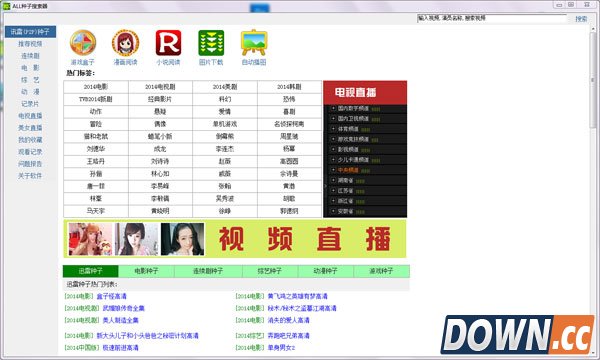600x360 pixels.
Task: Switch to the 游戏种子 tab
Action: point(382,271)
